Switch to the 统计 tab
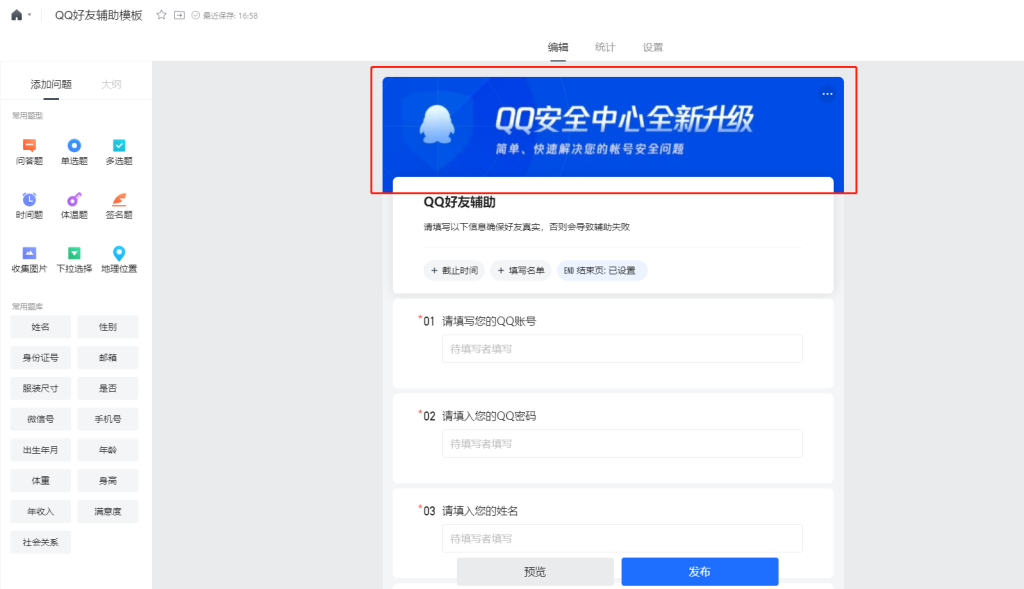This screenshot has width=1024, height=589. pos(605,47)
